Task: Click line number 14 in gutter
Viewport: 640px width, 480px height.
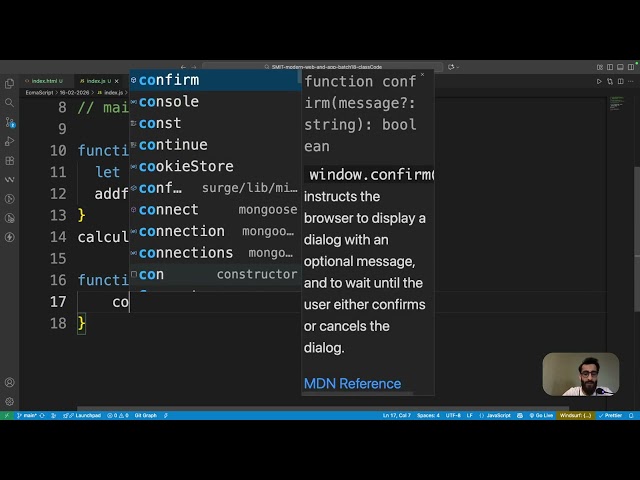Action: pos(58,237)
